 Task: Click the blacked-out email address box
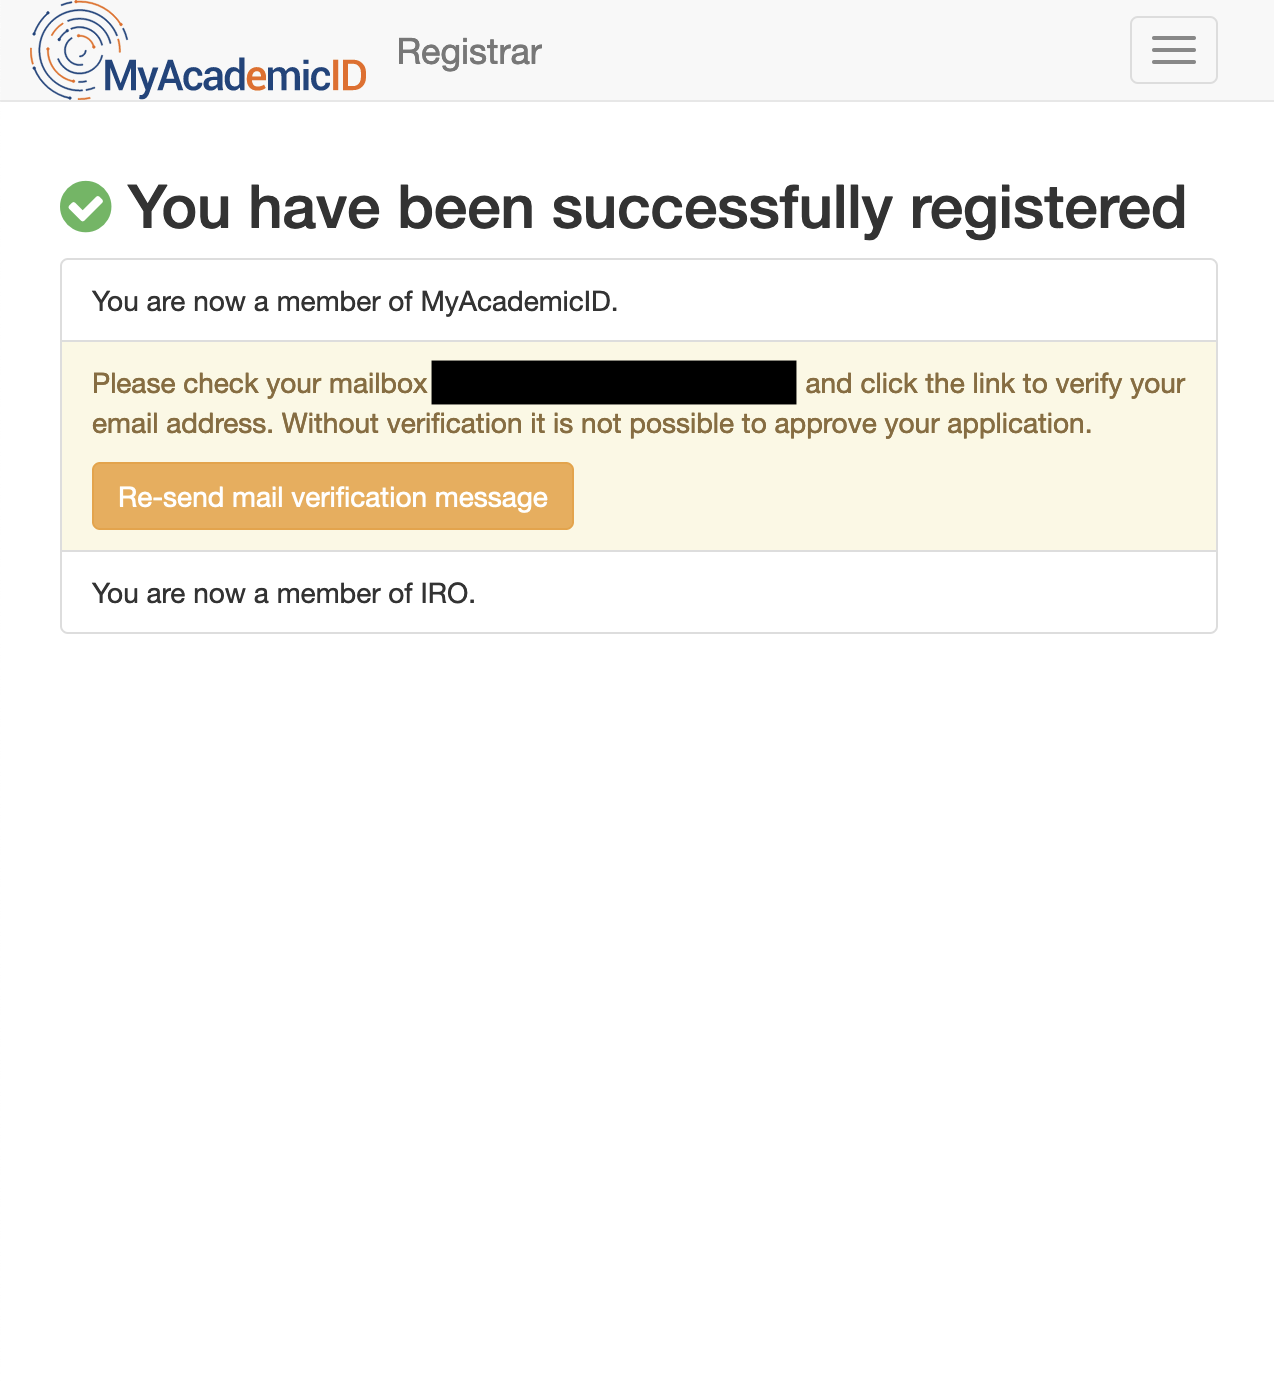(613, 383)
